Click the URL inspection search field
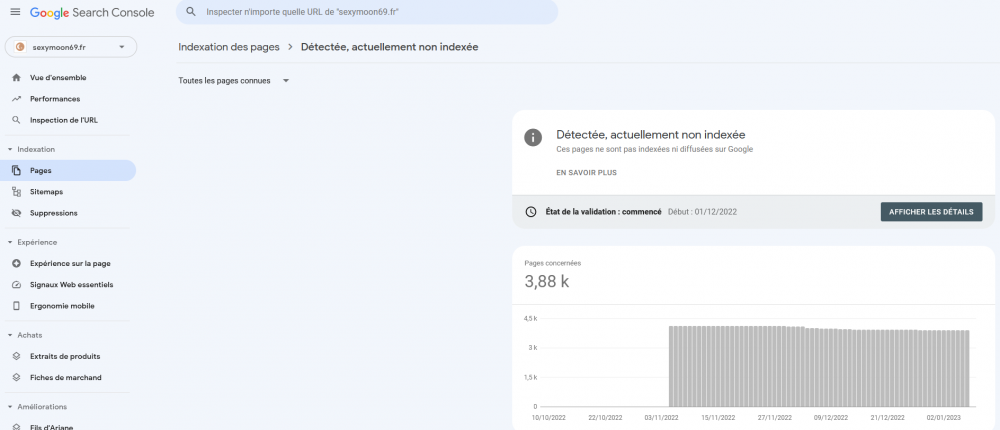This screenshot has width=1000, height=430. click(x=367, y=12)
